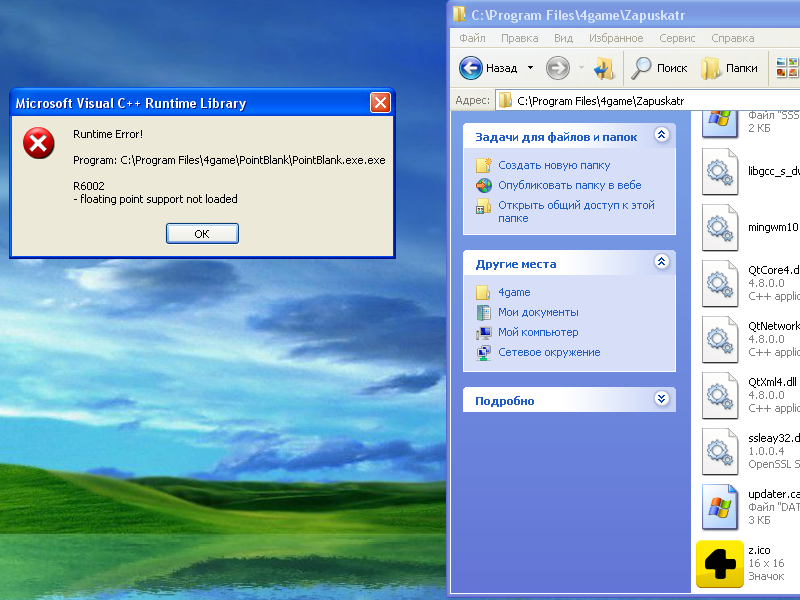Click the red error icon in the dialog
Screen dimensions: 800x600
pos(38,143)
